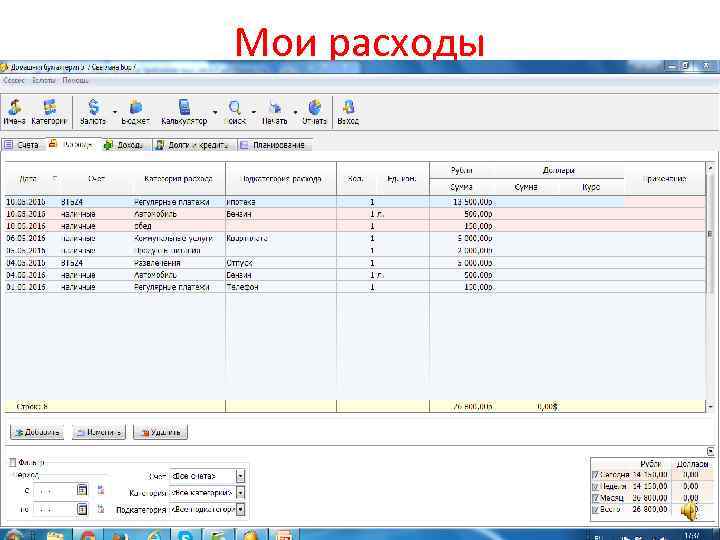Image resolution: width=720 pixels, height=540 pixels.
Task: Open the Сервис menu
Action: 13,80
